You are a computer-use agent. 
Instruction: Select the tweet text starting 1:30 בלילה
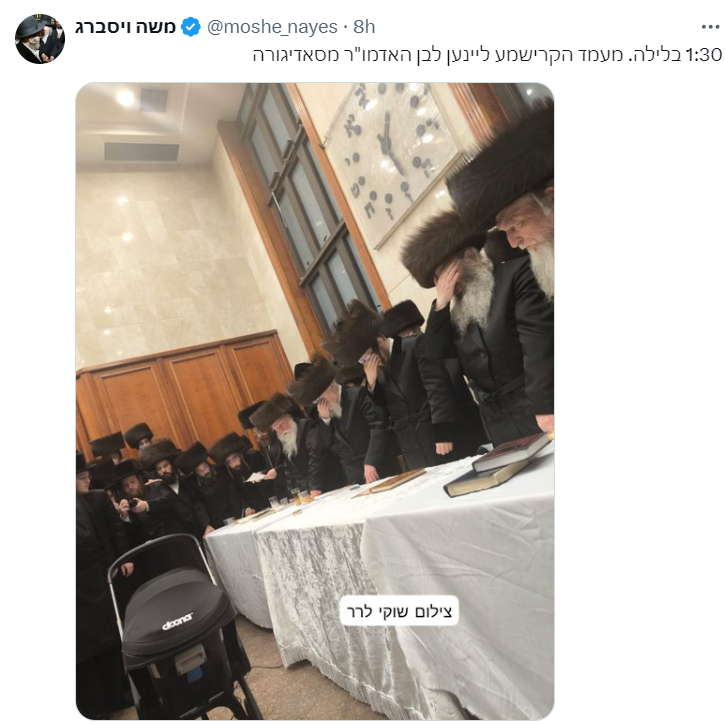(x=487, y=55)
